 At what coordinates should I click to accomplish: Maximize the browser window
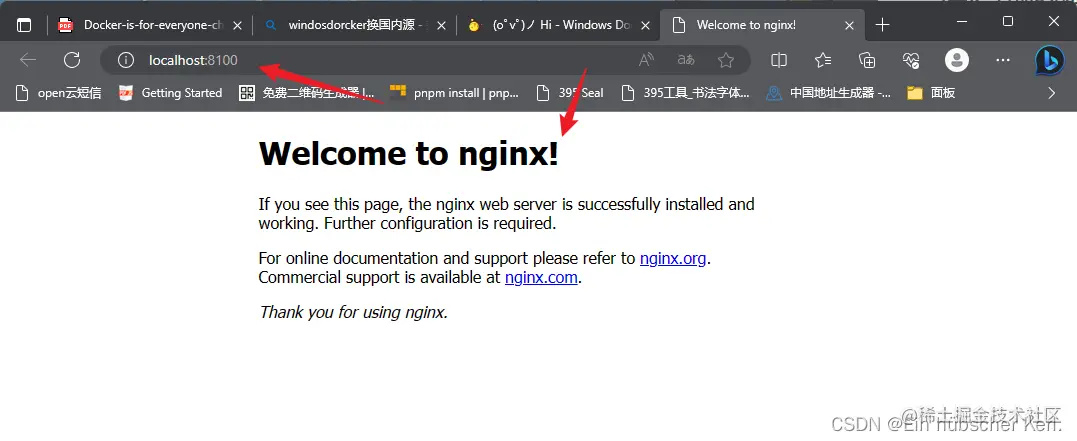click(1008, 22)
